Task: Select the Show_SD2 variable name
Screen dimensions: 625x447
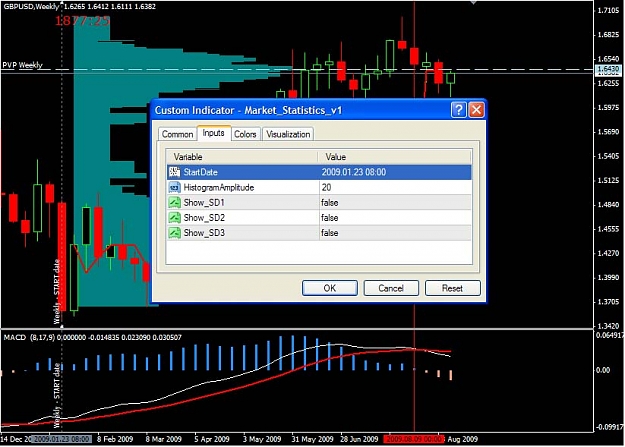Action: tap(204, 218)
